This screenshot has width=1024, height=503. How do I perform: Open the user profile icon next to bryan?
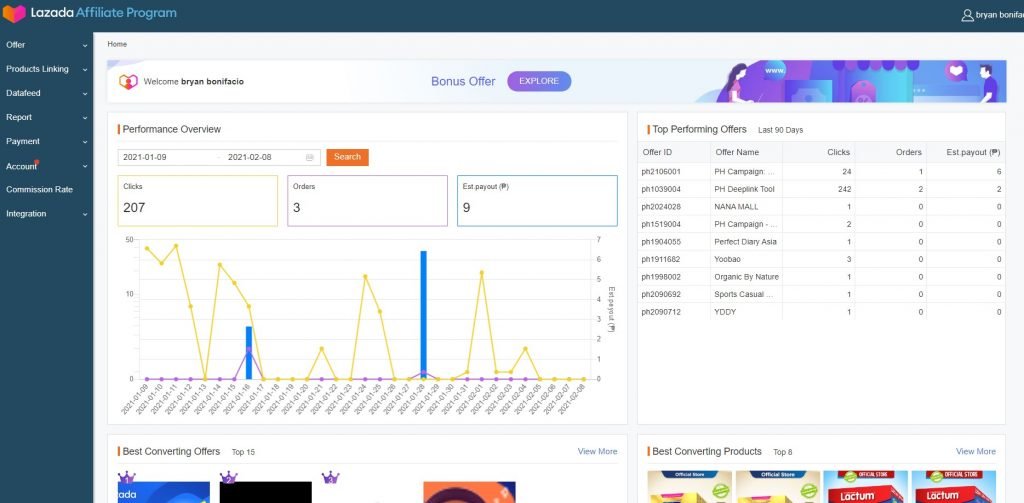point(967,15)
